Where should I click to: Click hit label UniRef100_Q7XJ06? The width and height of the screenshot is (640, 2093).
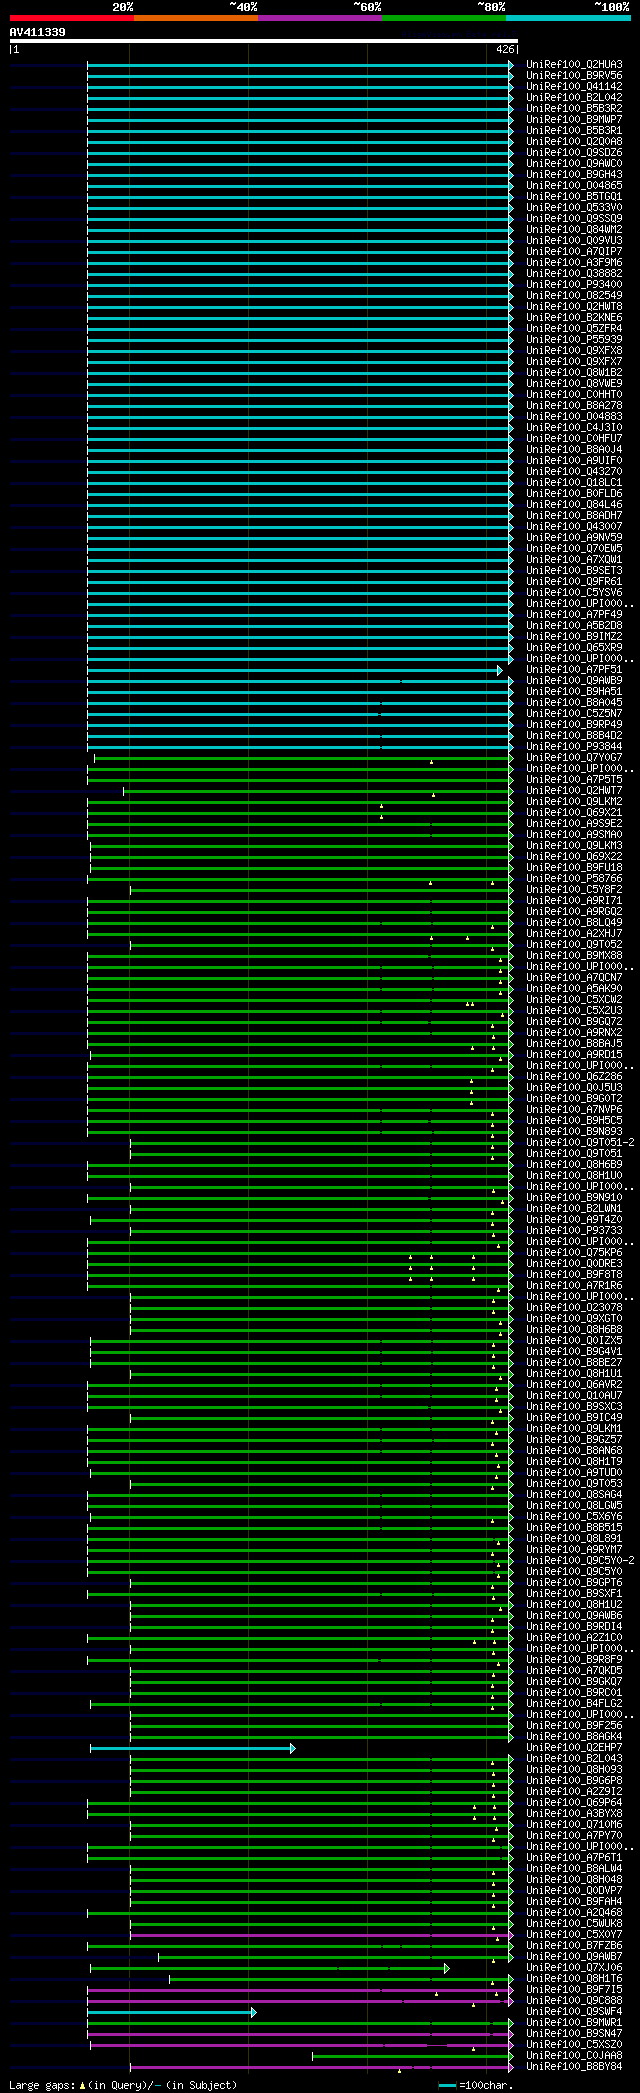pos(574,1968)
